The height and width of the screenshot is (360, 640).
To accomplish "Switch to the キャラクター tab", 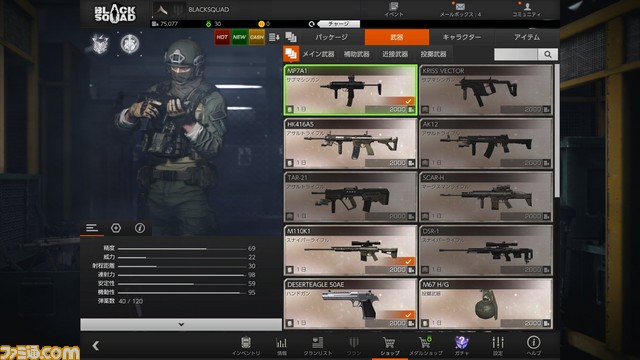I will [x=462, y=37].
